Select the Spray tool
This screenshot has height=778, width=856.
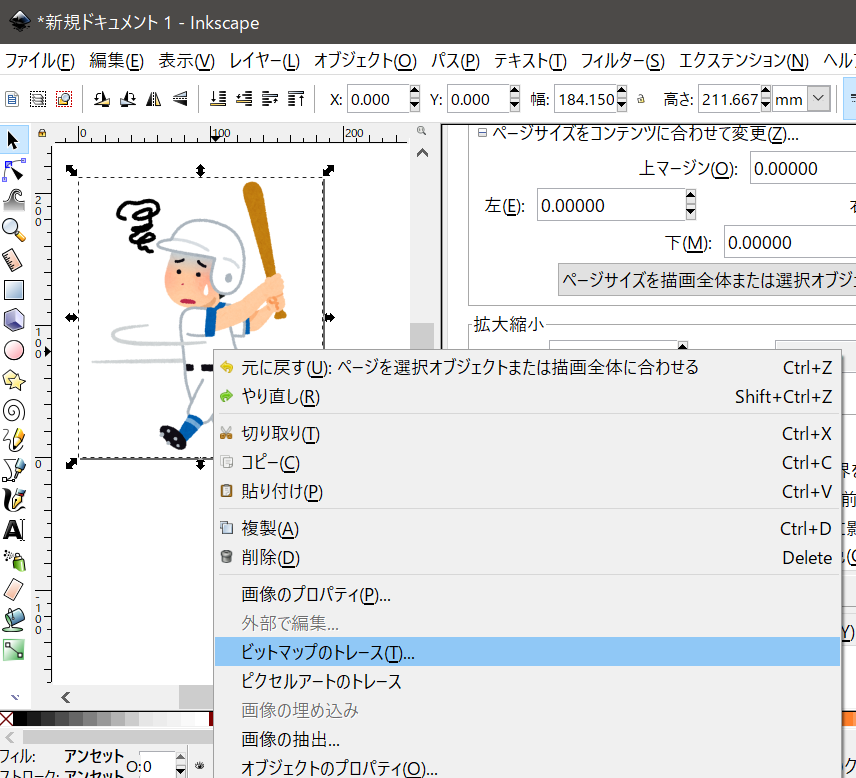click(x=13, y=560)
